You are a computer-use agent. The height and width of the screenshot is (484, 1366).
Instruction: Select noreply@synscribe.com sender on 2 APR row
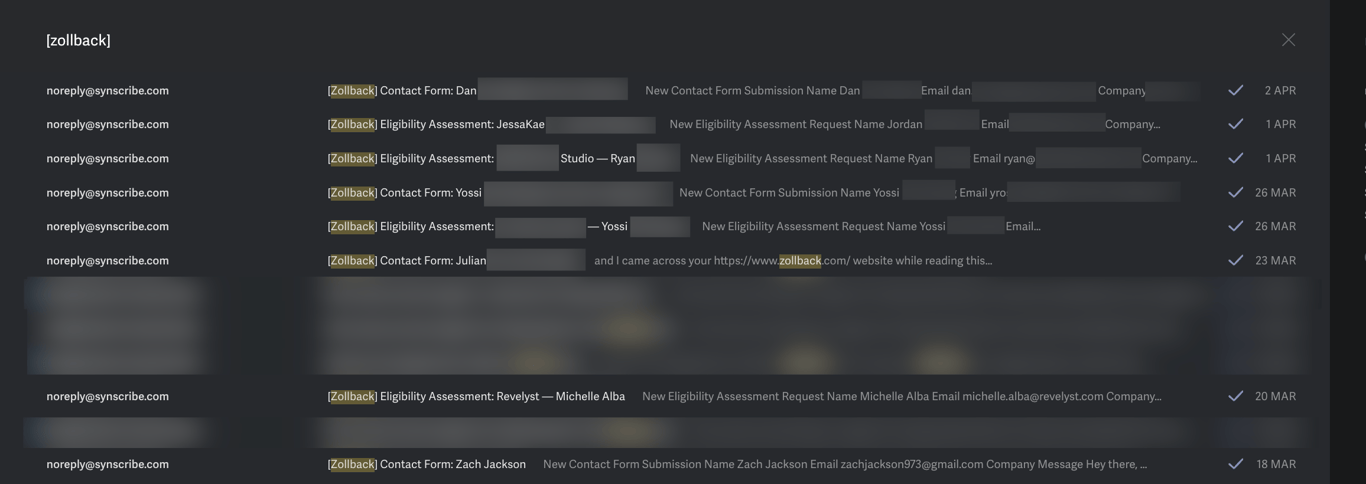(107, 90)
